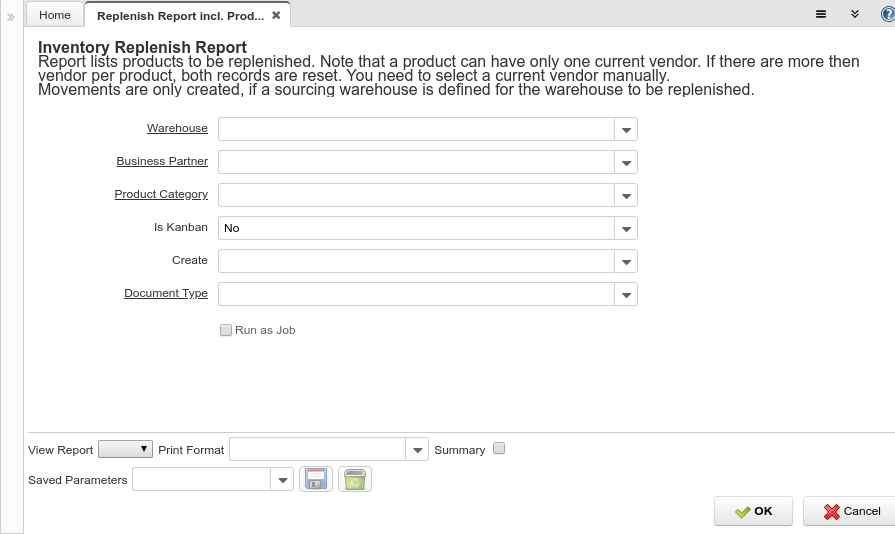
Task: Click the delete saved parameters trash icon
Action: tap(354, 480)
